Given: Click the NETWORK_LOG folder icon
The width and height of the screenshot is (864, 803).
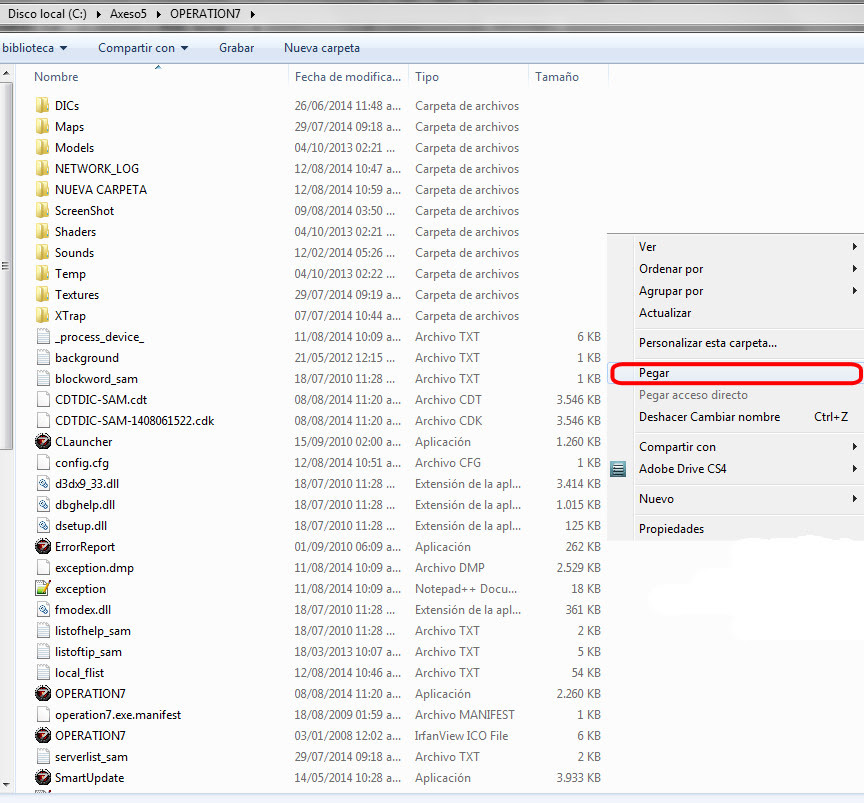Looking at the screenshot, I should coord(42,168).
